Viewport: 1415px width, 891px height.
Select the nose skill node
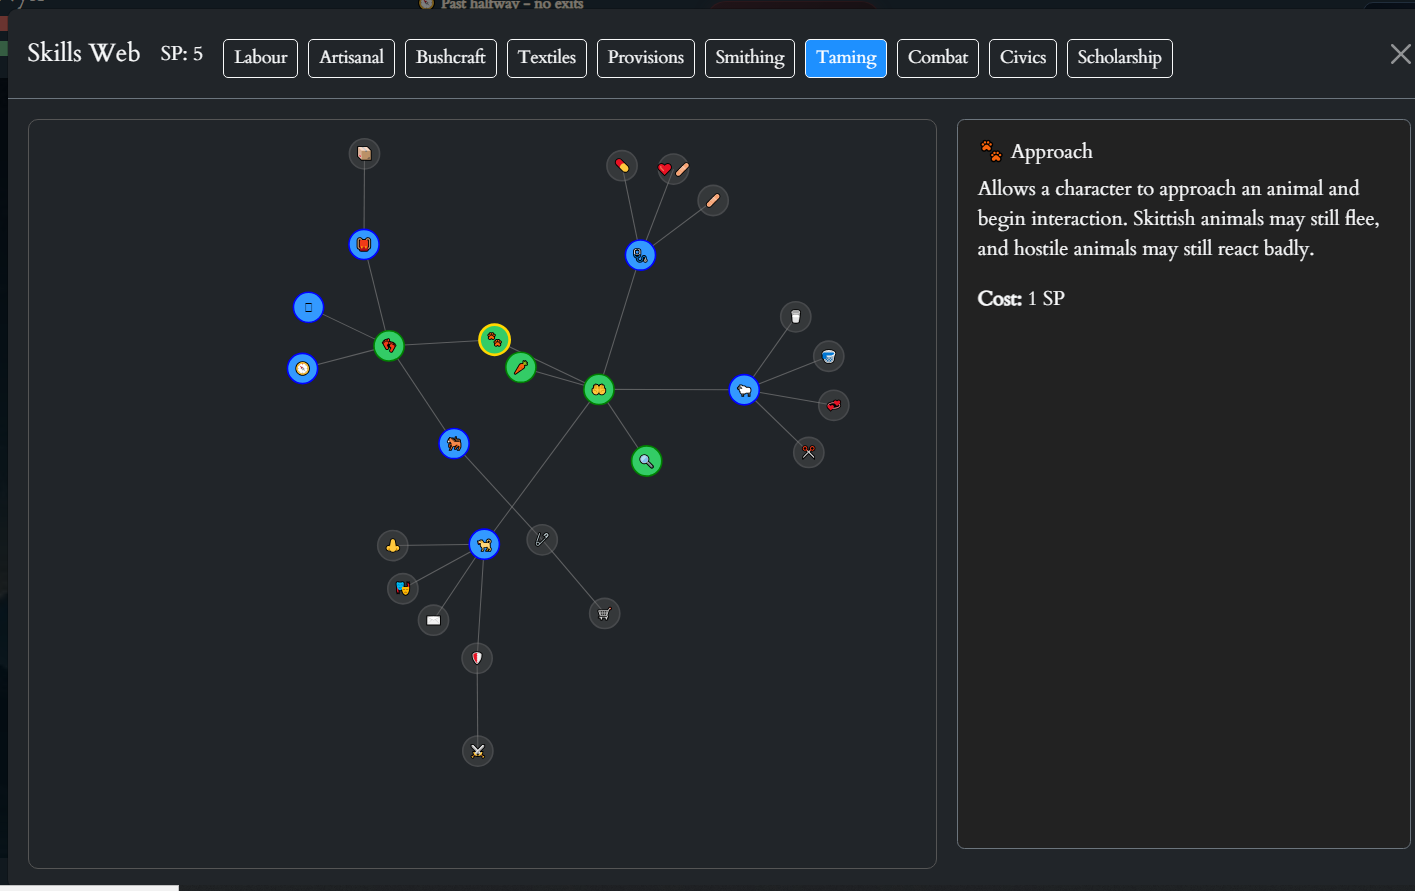click(393, 545)
